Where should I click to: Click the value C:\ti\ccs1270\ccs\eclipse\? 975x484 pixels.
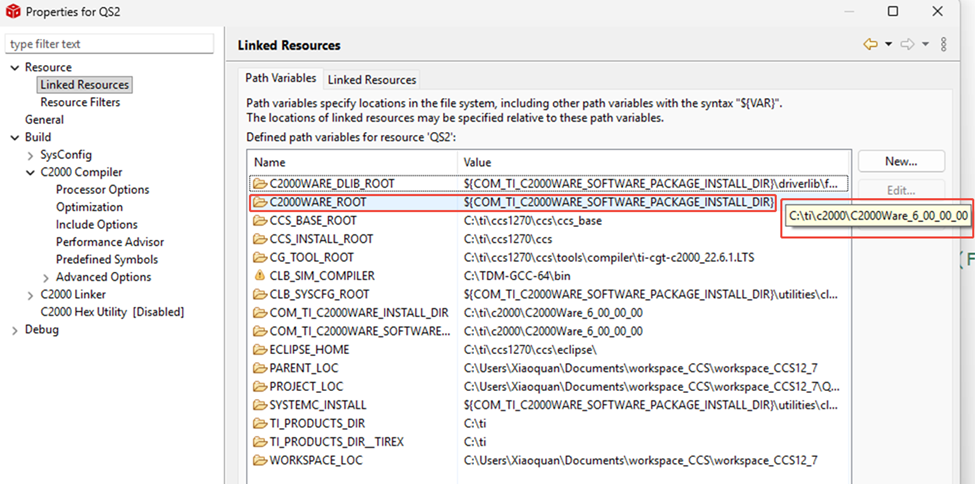pyautogui.click(x=530, y=350)
